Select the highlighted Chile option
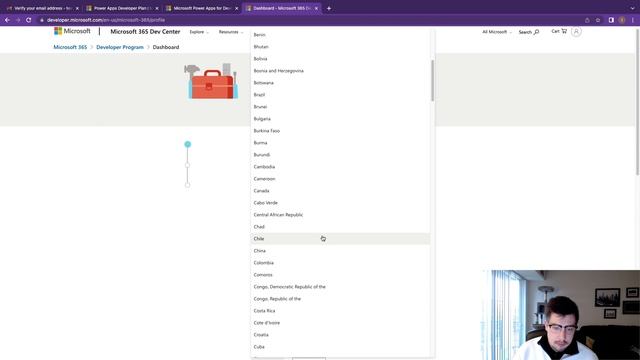Image resolution: width=640 pixels, height=360 pixels. click(340, 239)
